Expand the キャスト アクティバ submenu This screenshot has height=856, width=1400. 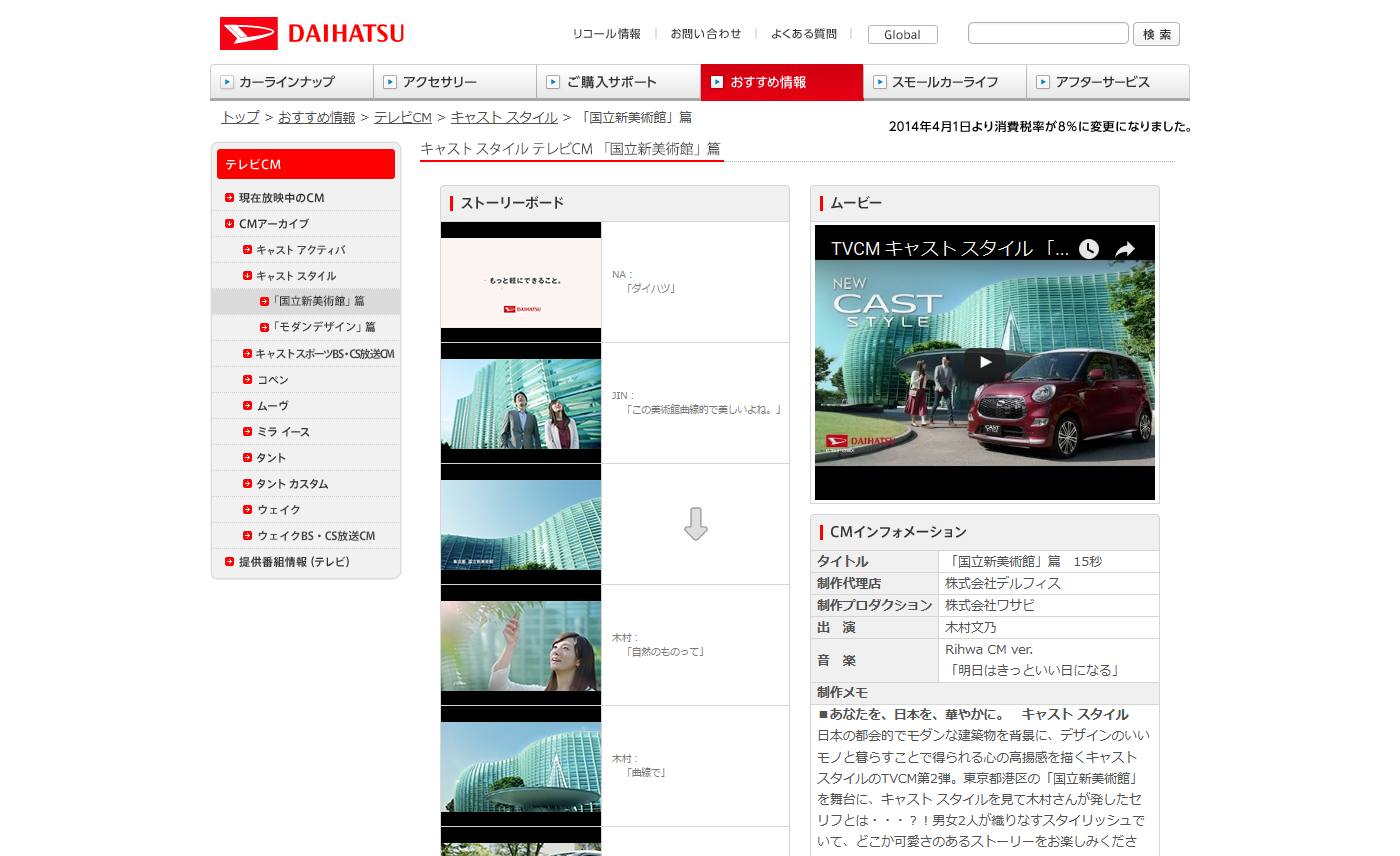(247, 250)
